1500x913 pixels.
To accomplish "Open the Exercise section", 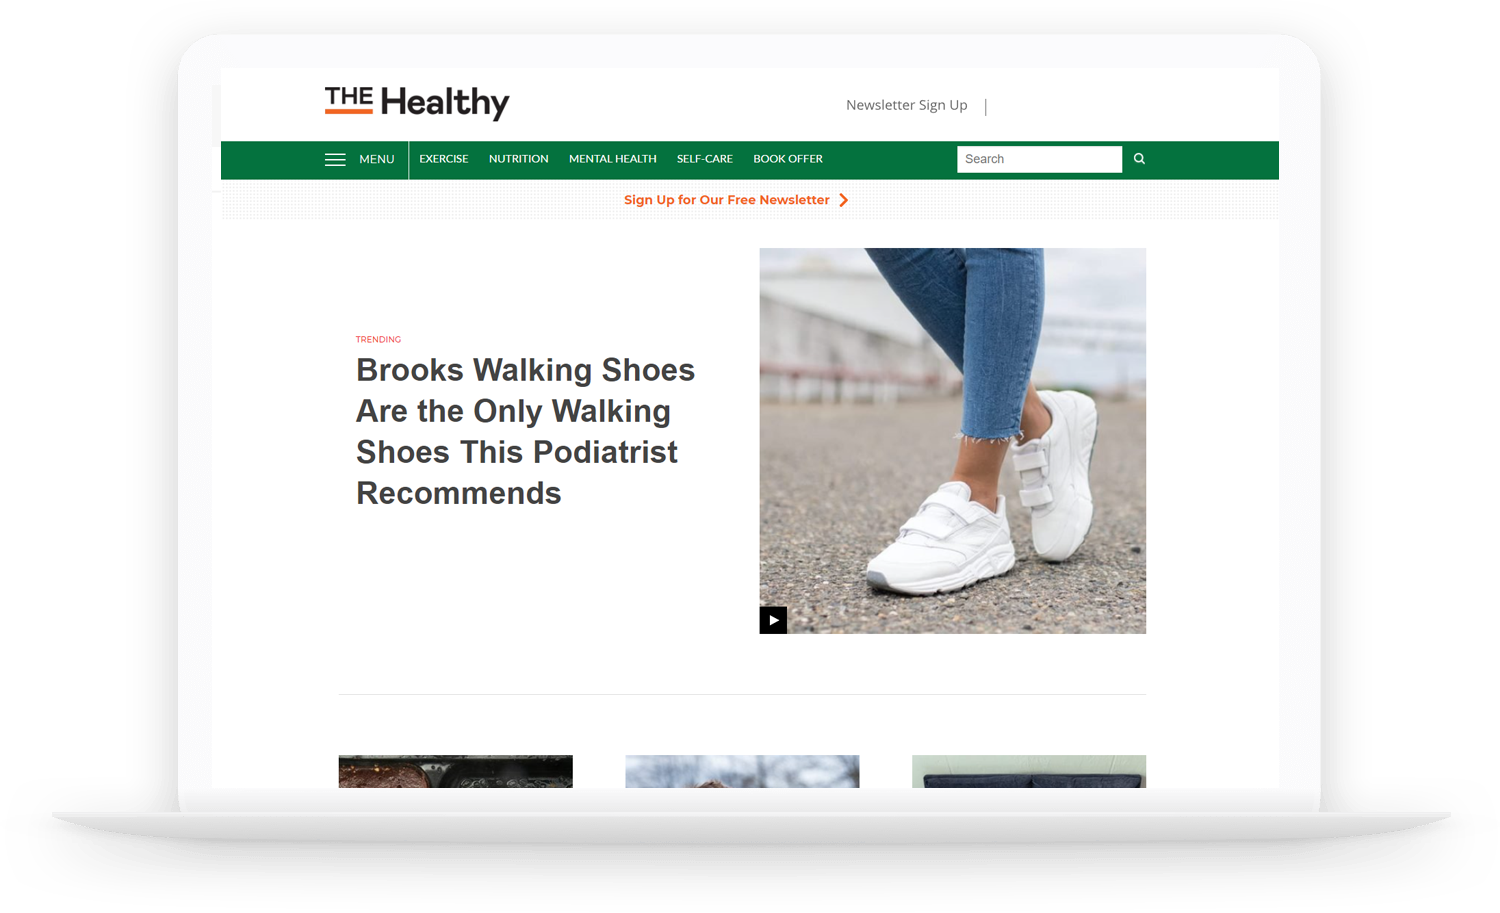I will tap(444, 159).
